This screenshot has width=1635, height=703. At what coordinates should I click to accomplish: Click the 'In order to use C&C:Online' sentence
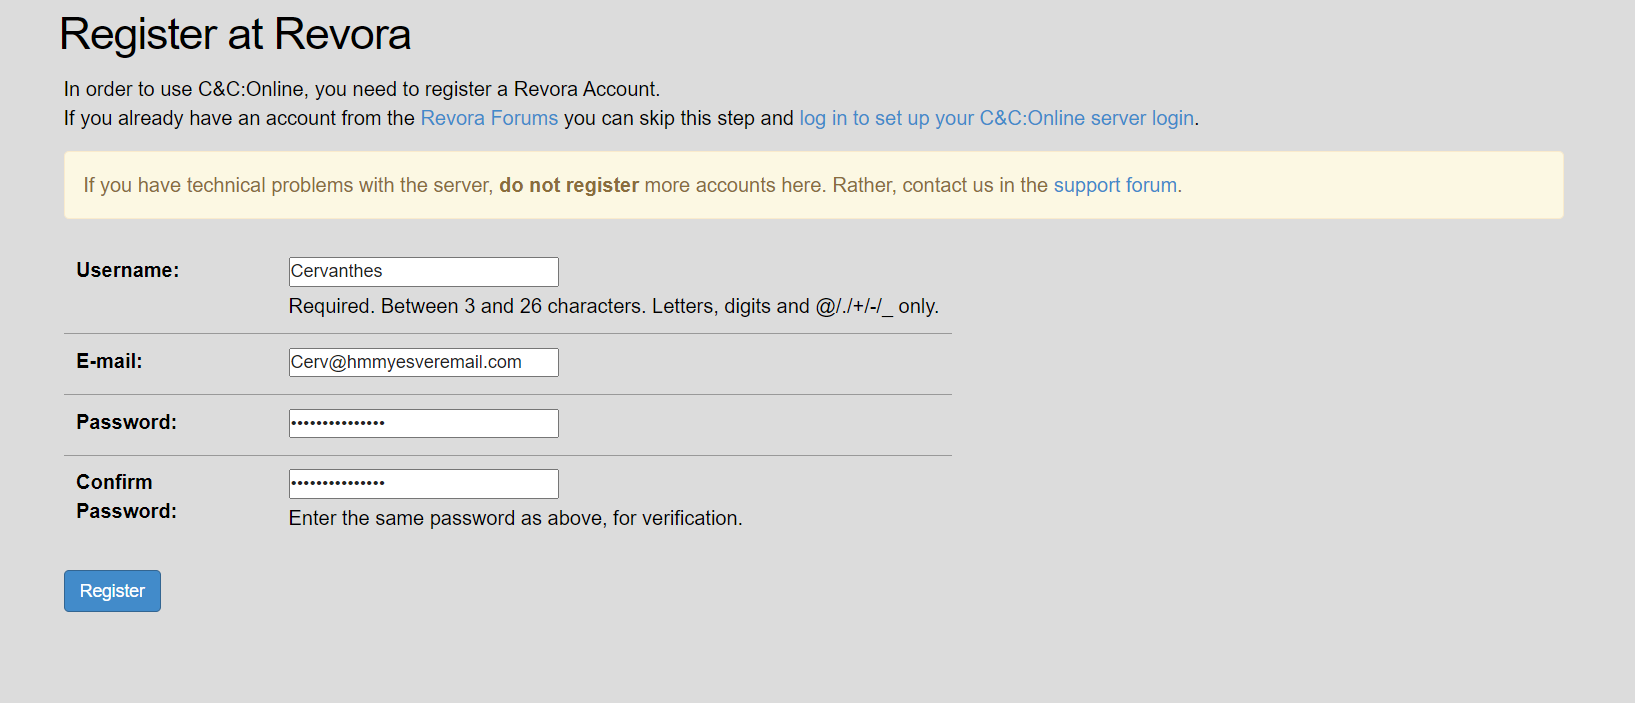coord(361,89)
